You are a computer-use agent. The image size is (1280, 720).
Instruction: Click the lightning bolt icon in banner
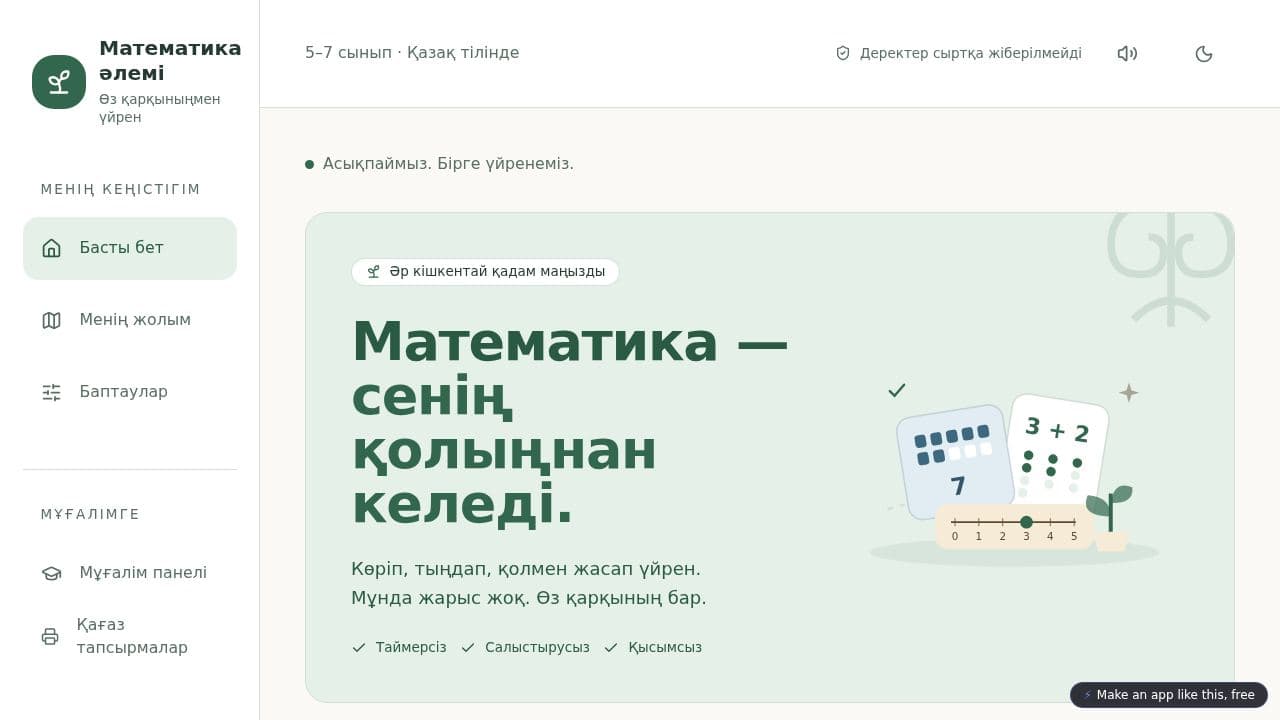(x=1087, y=695)
